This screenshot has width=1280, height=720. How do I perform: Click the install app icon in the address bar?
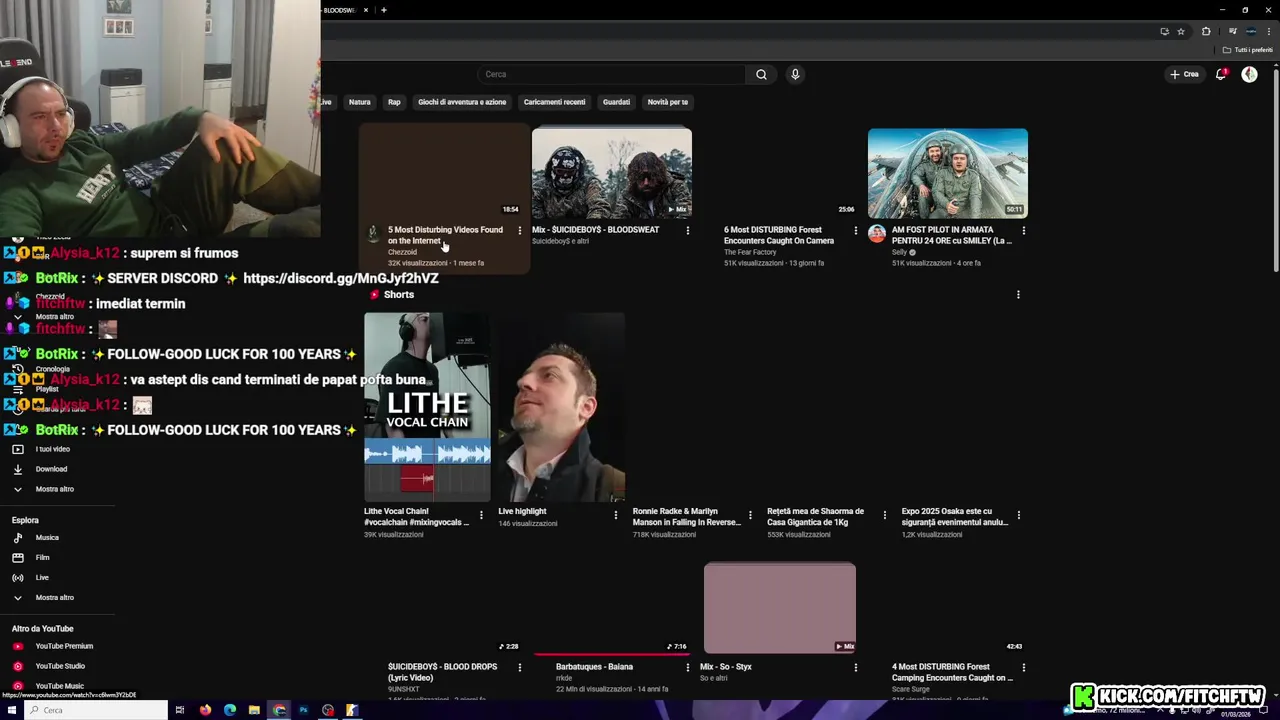(1164, 31)
